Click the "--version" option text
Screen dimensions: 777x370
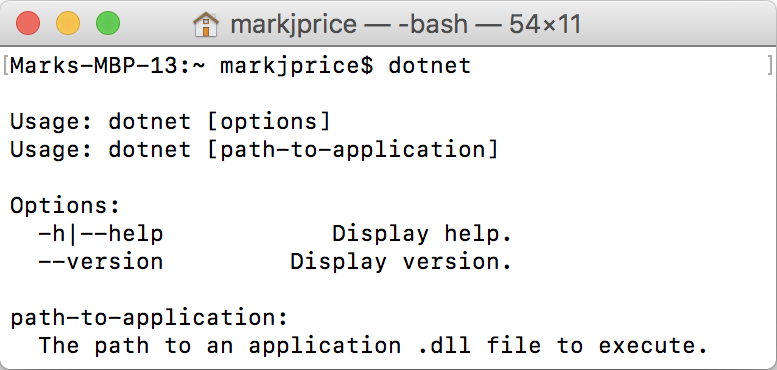click(x=101, y=262)
